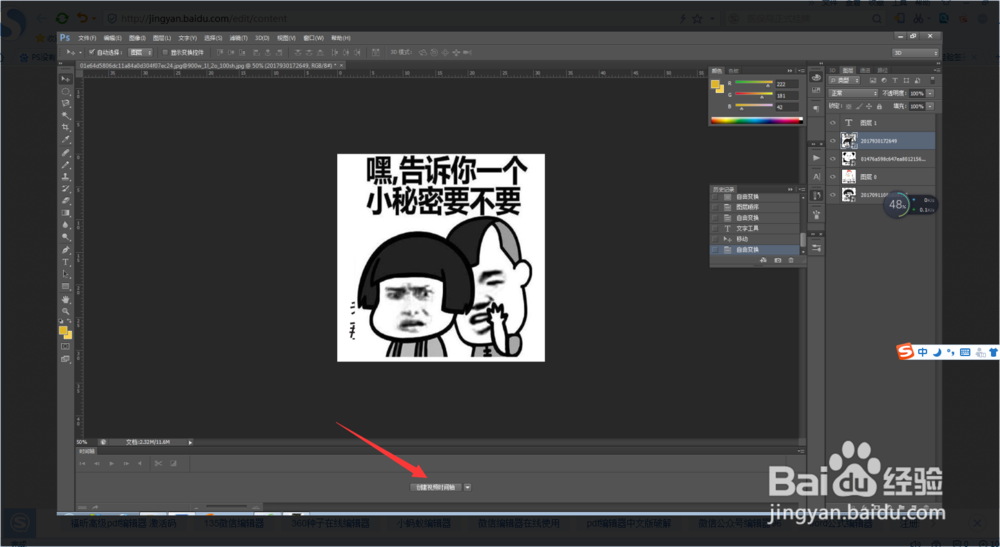Filter layers by text type icon

895,80
